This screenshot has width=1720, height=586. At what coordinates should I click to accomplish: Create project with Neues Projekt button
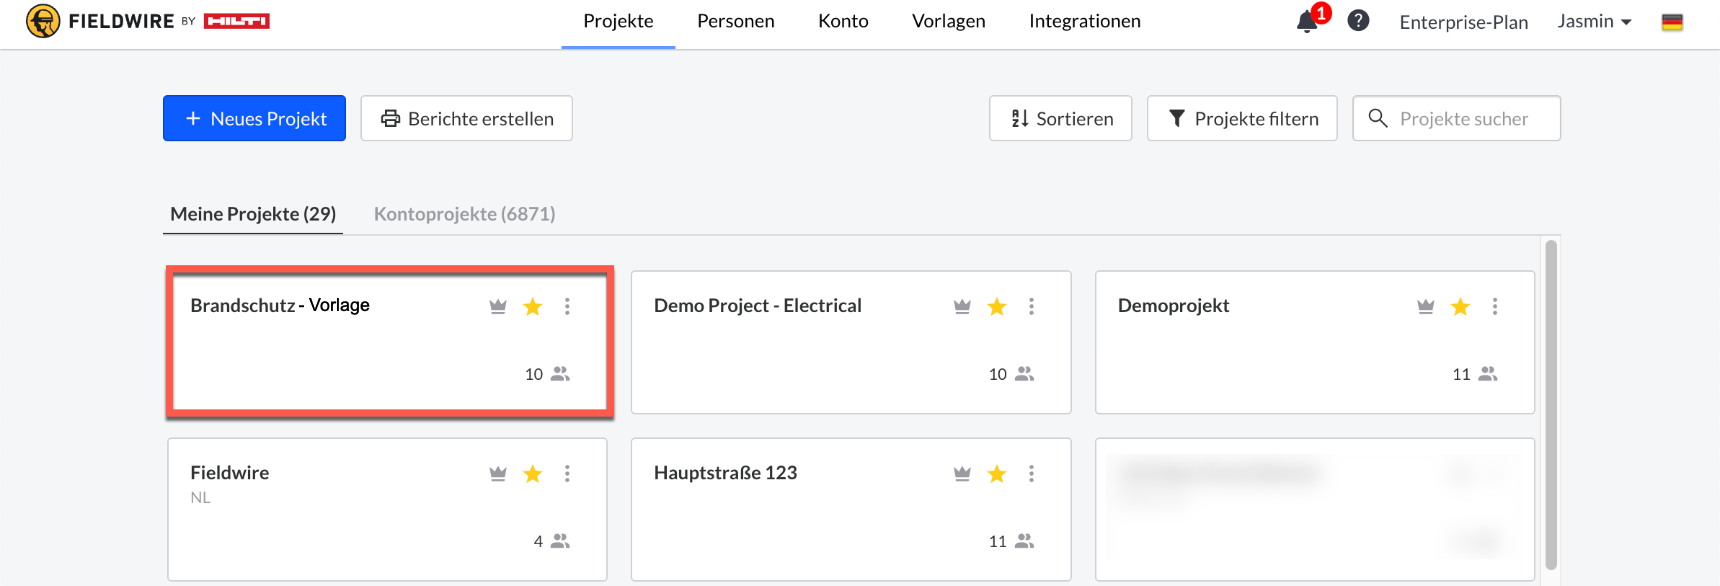254,118
